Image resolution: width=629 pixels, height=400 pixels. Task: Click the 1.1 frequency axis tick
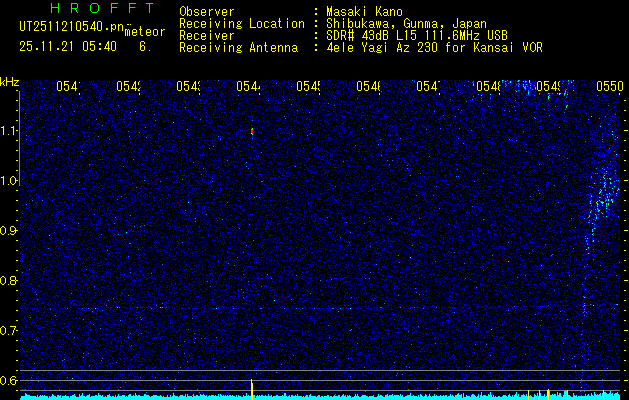[9, 131]
